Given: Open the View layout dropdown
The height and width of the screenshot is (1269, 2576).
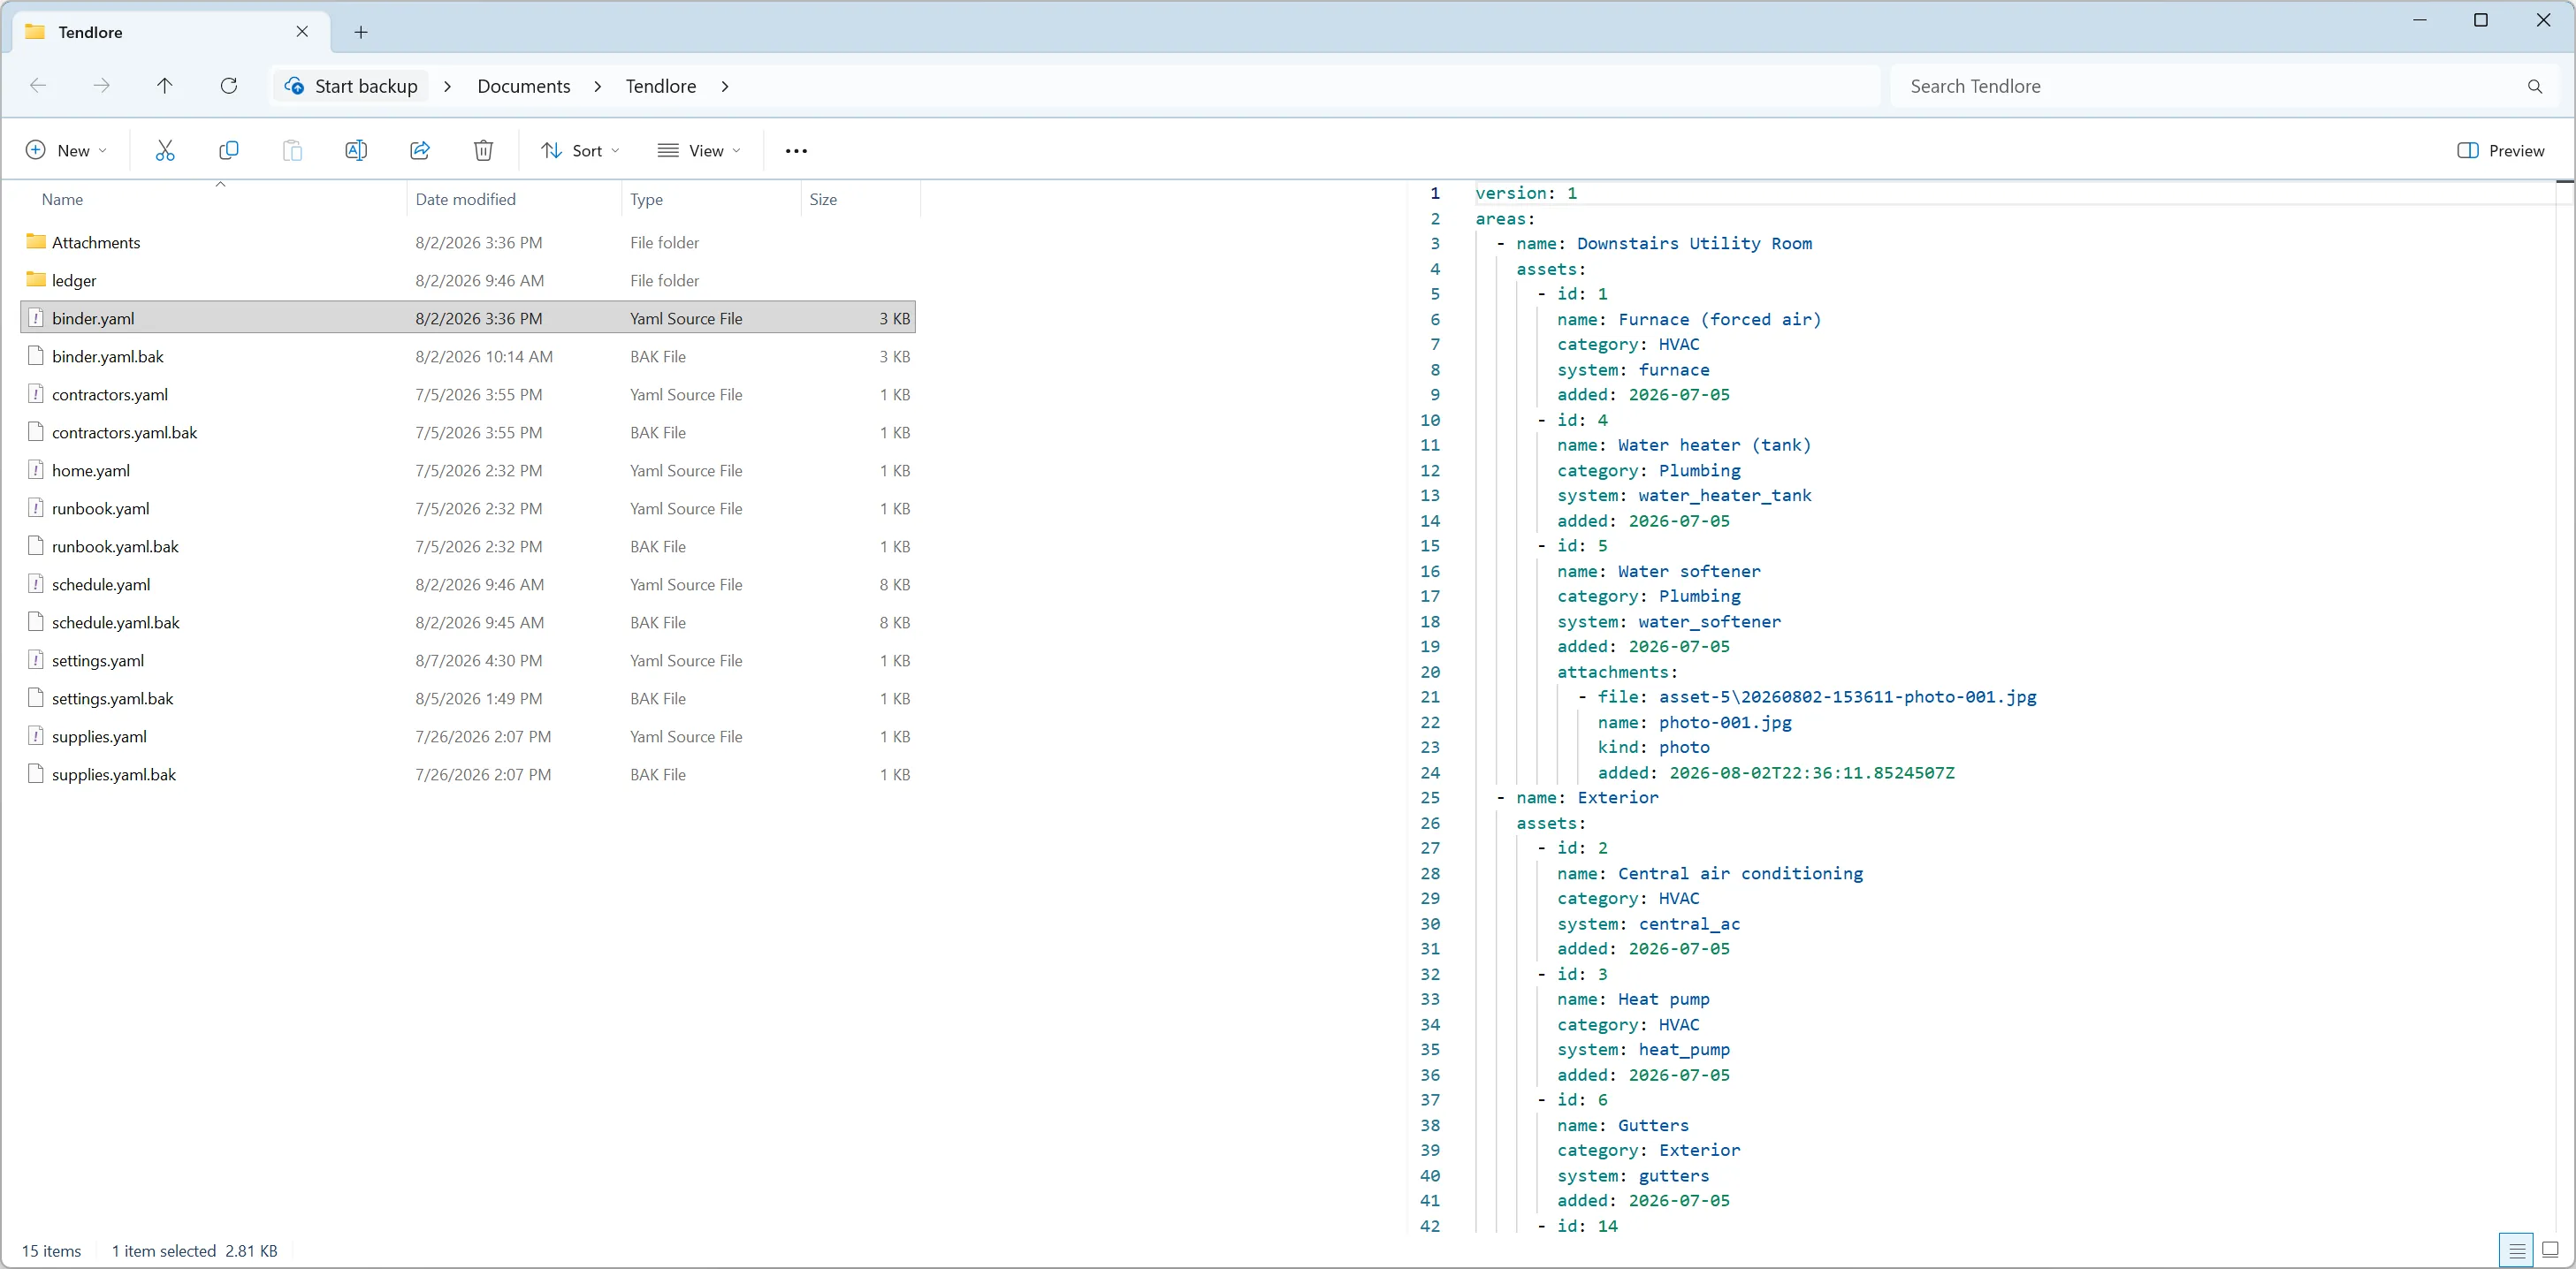Looking at the screenshot, I should click(699, 150).
